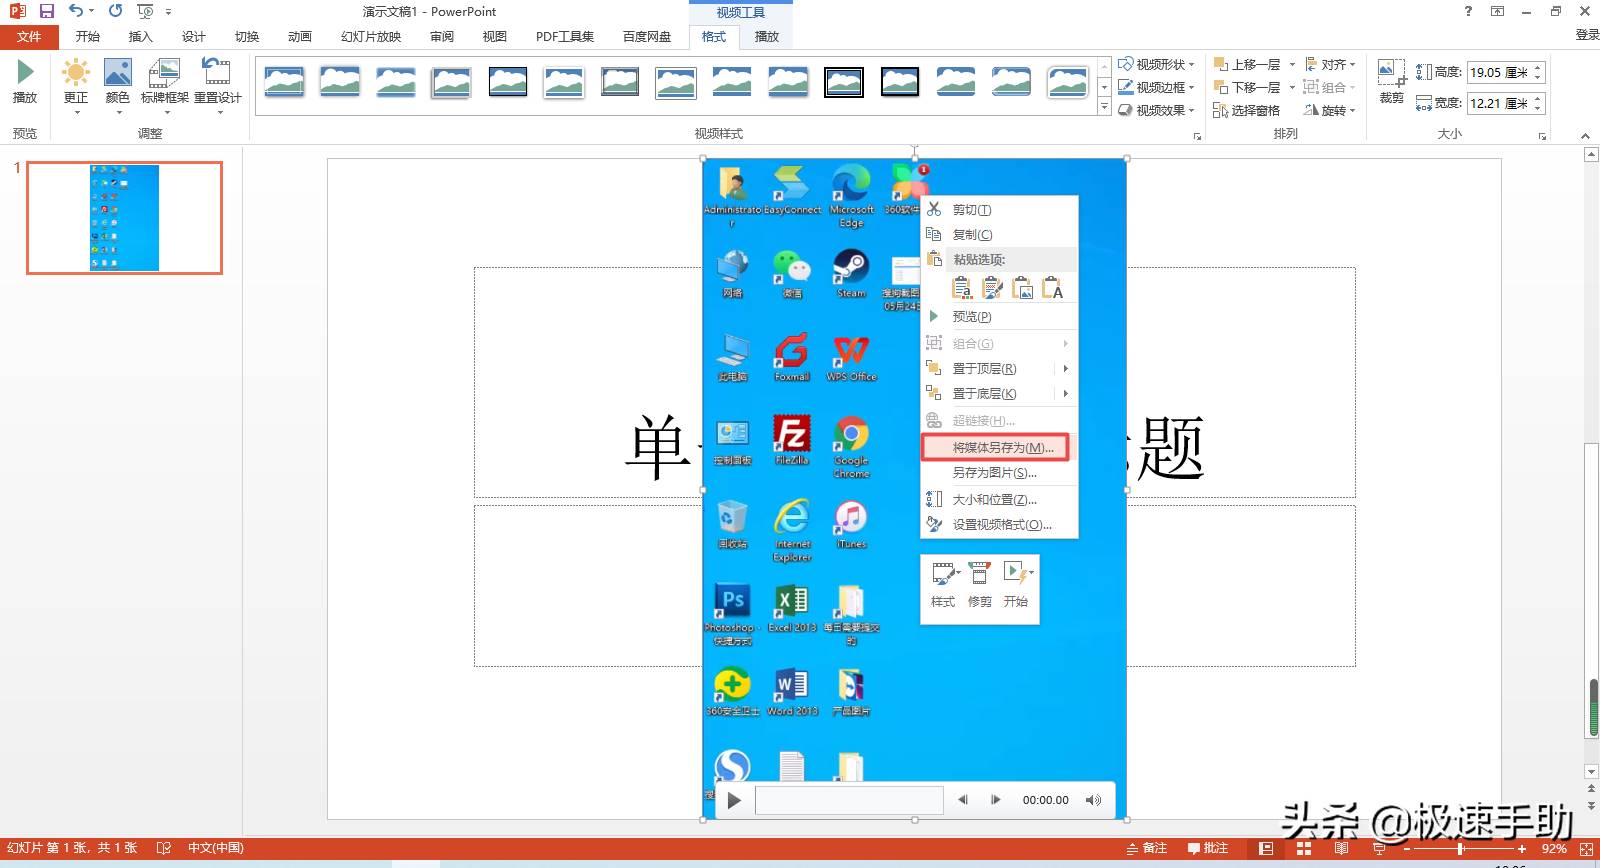This screenshot has height=868, width=1600.
Task: Click 登录 sign in link
Action: pyautogui.click(x=1587, y=35)
